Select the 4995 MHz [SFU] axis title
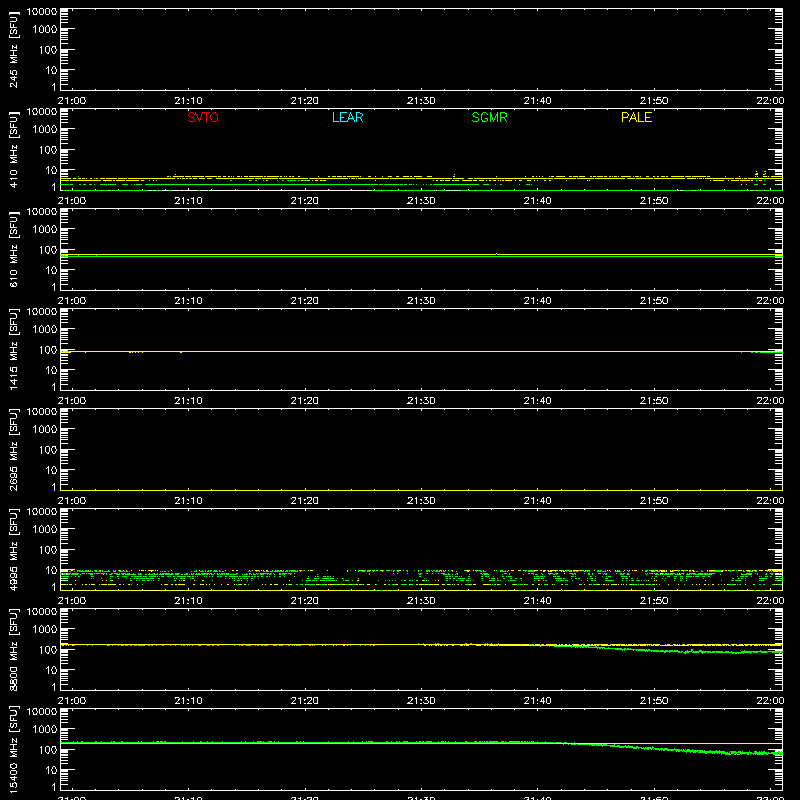 point(14,549)
